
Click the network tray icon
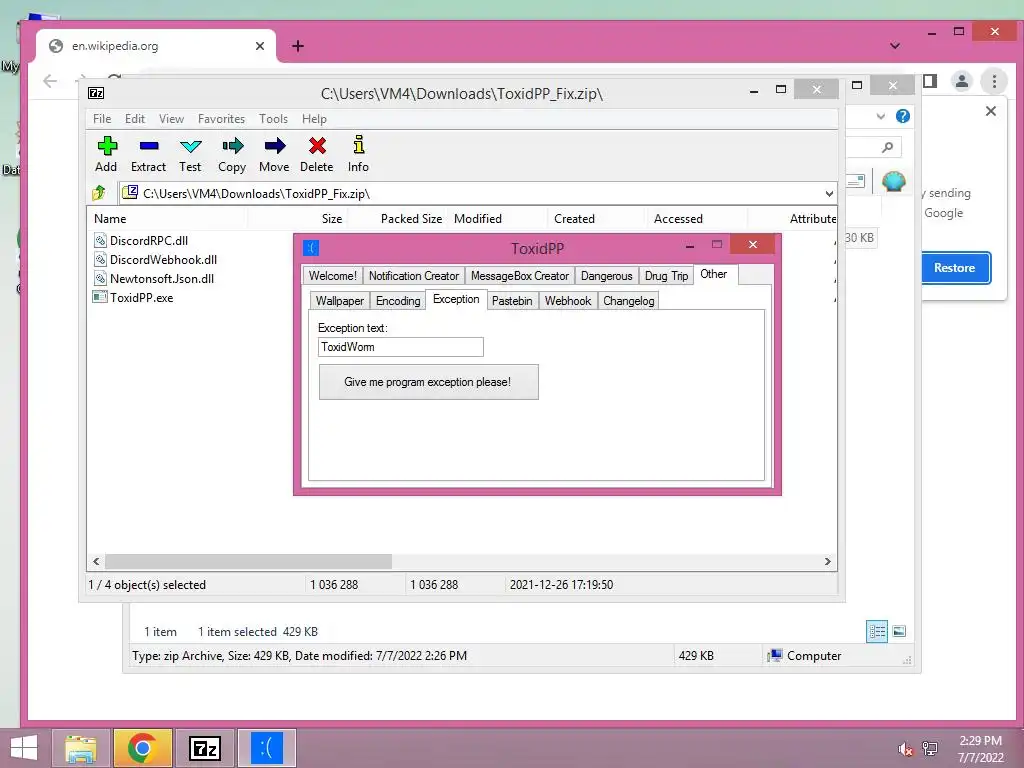click(x=929, y=749)
